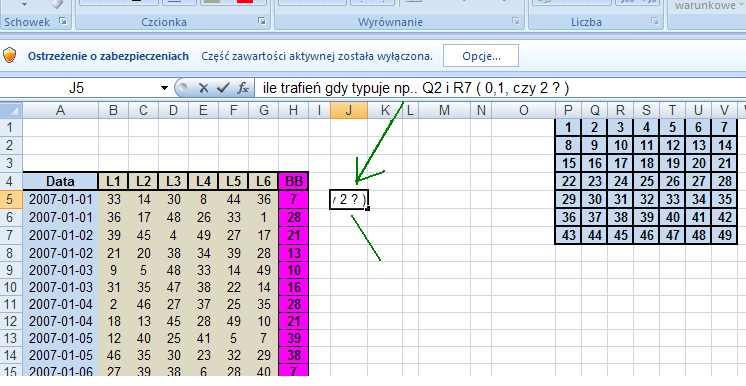
Task: Select the row 5 header
Action: point(10,199)
